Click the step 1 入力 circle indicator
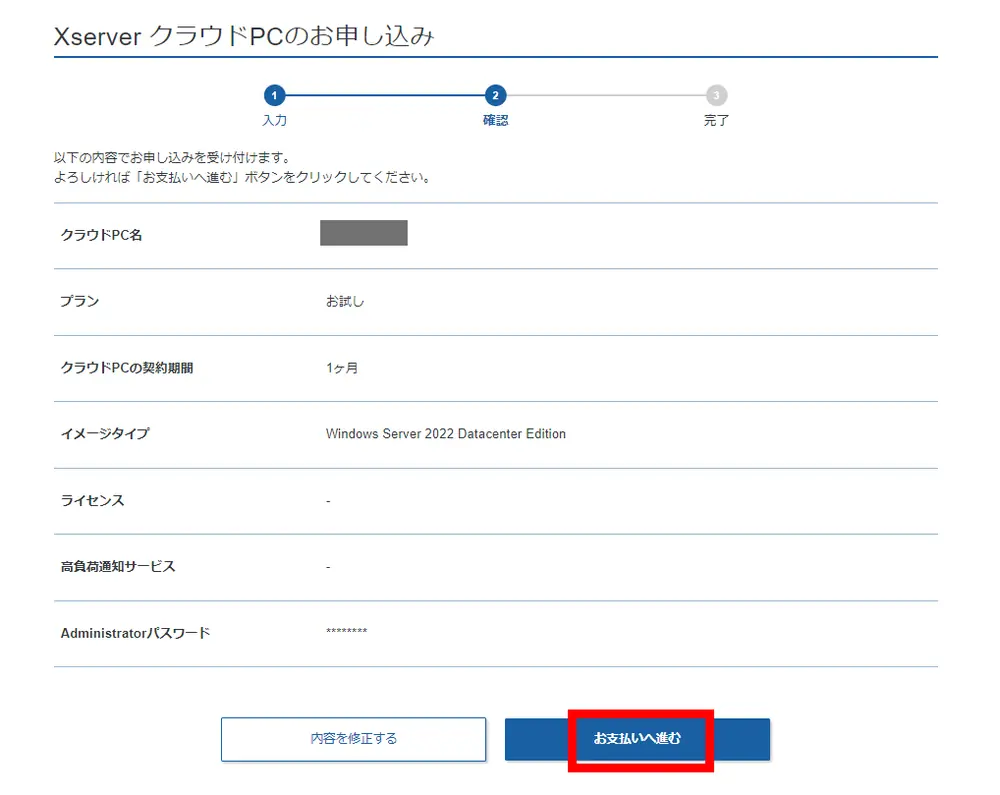 click(x=275, y=97)
